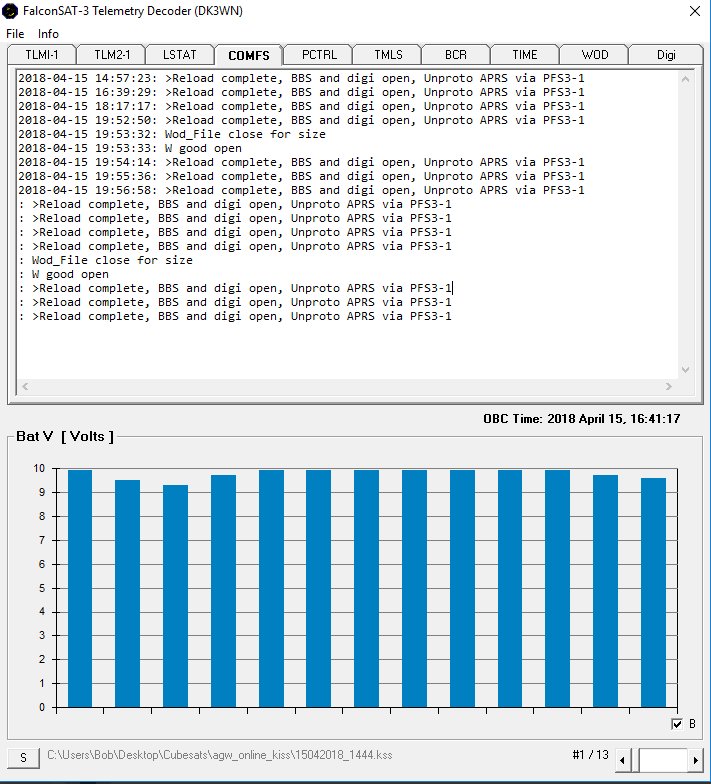Click the frame scrollbar left arrow
This screenshot has height=784, width=711.
pos(622,760)
